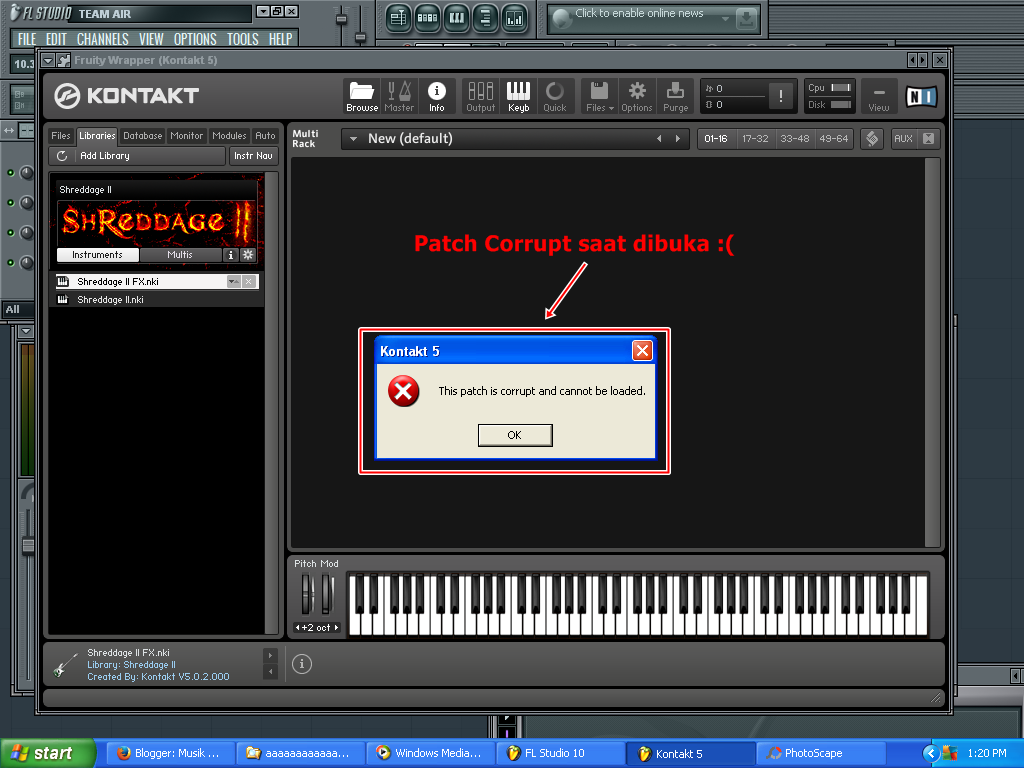Viewport: 1024px width, 768px height.
Task: Open FL Studio step sequencer icon
Action: tap(427, 18)
